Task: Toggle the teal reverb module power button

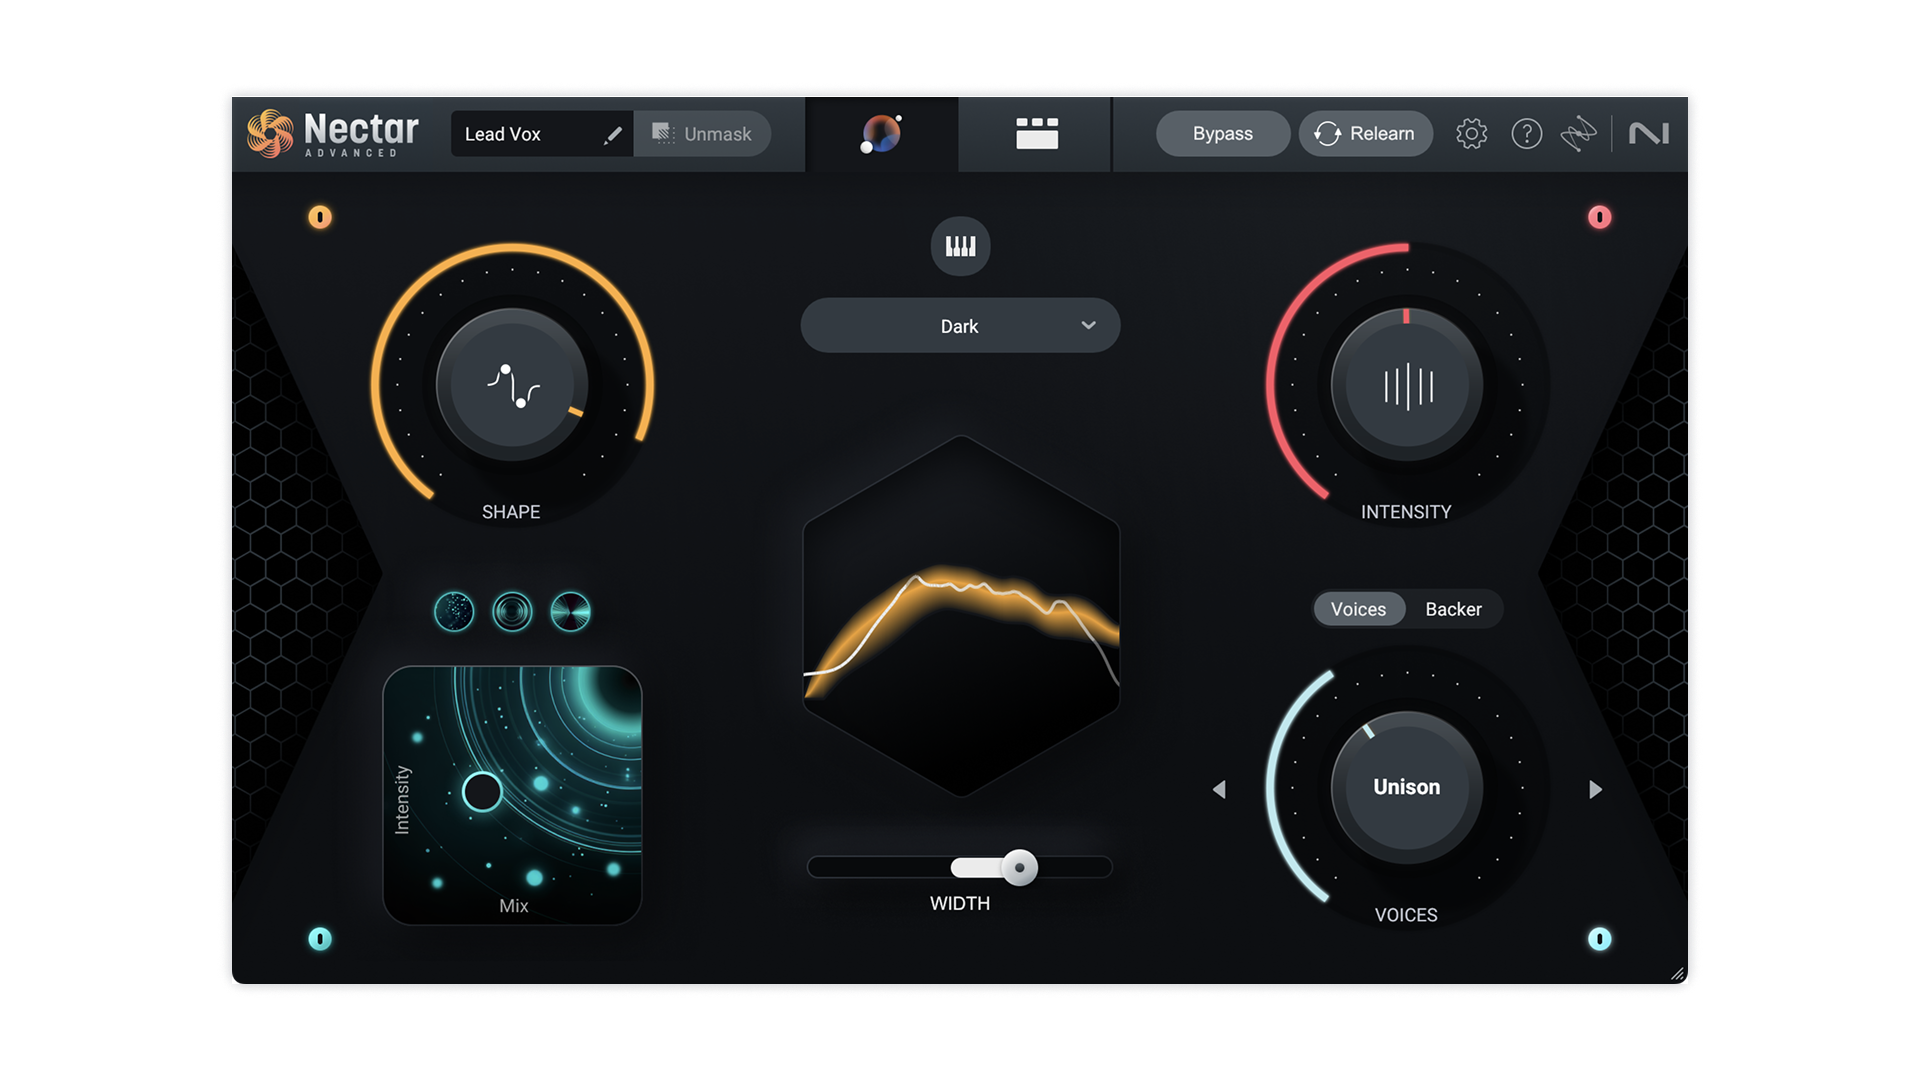Action: tap(320, 938)
